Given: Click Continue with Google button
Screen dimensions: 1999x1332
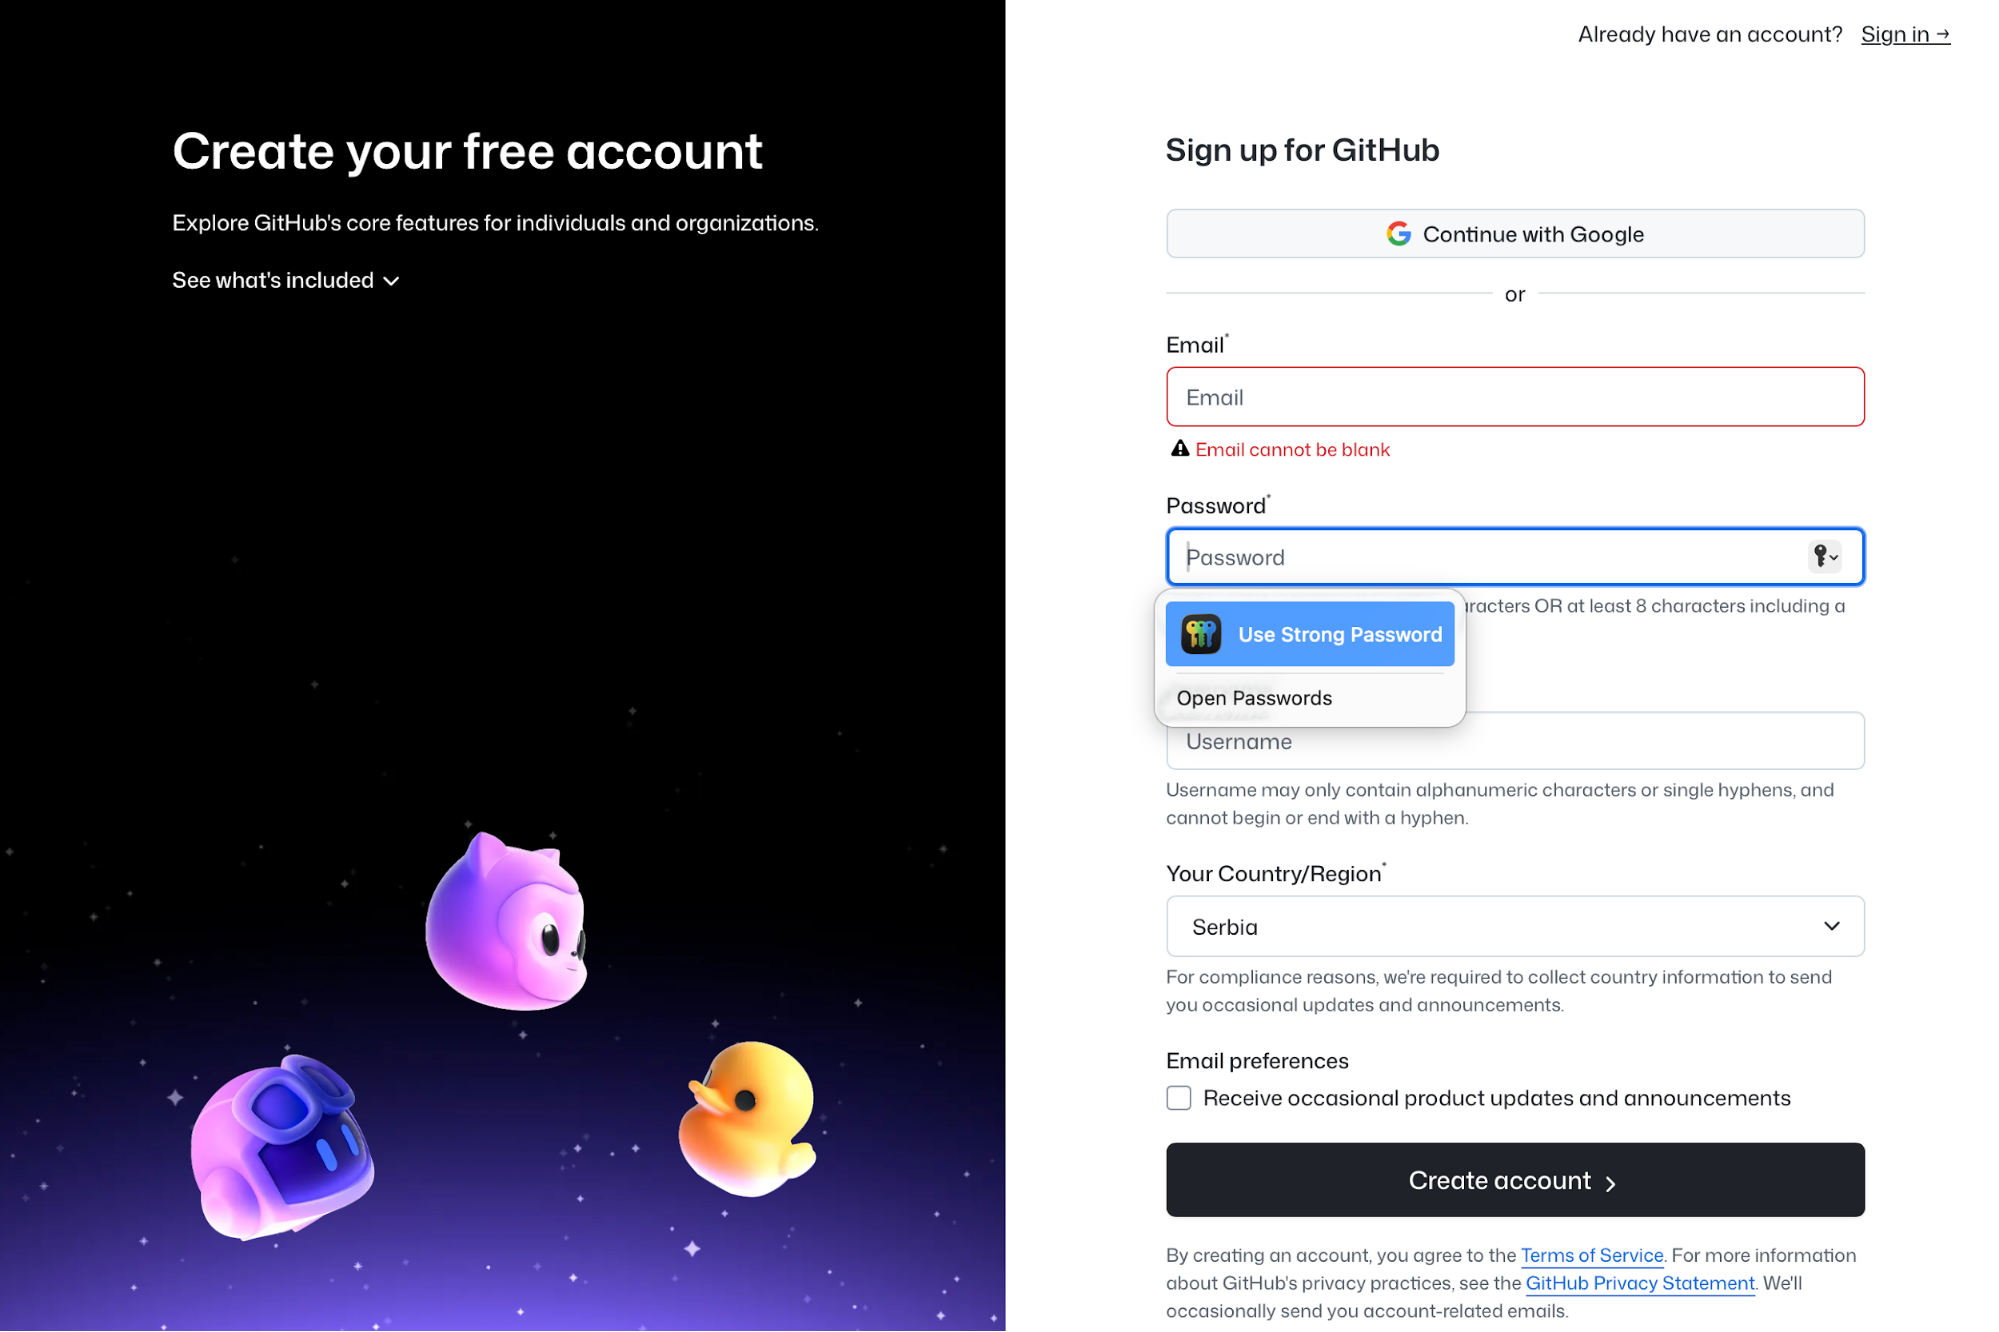Looking at the screenshot, I should click(x=1515, y=234).
